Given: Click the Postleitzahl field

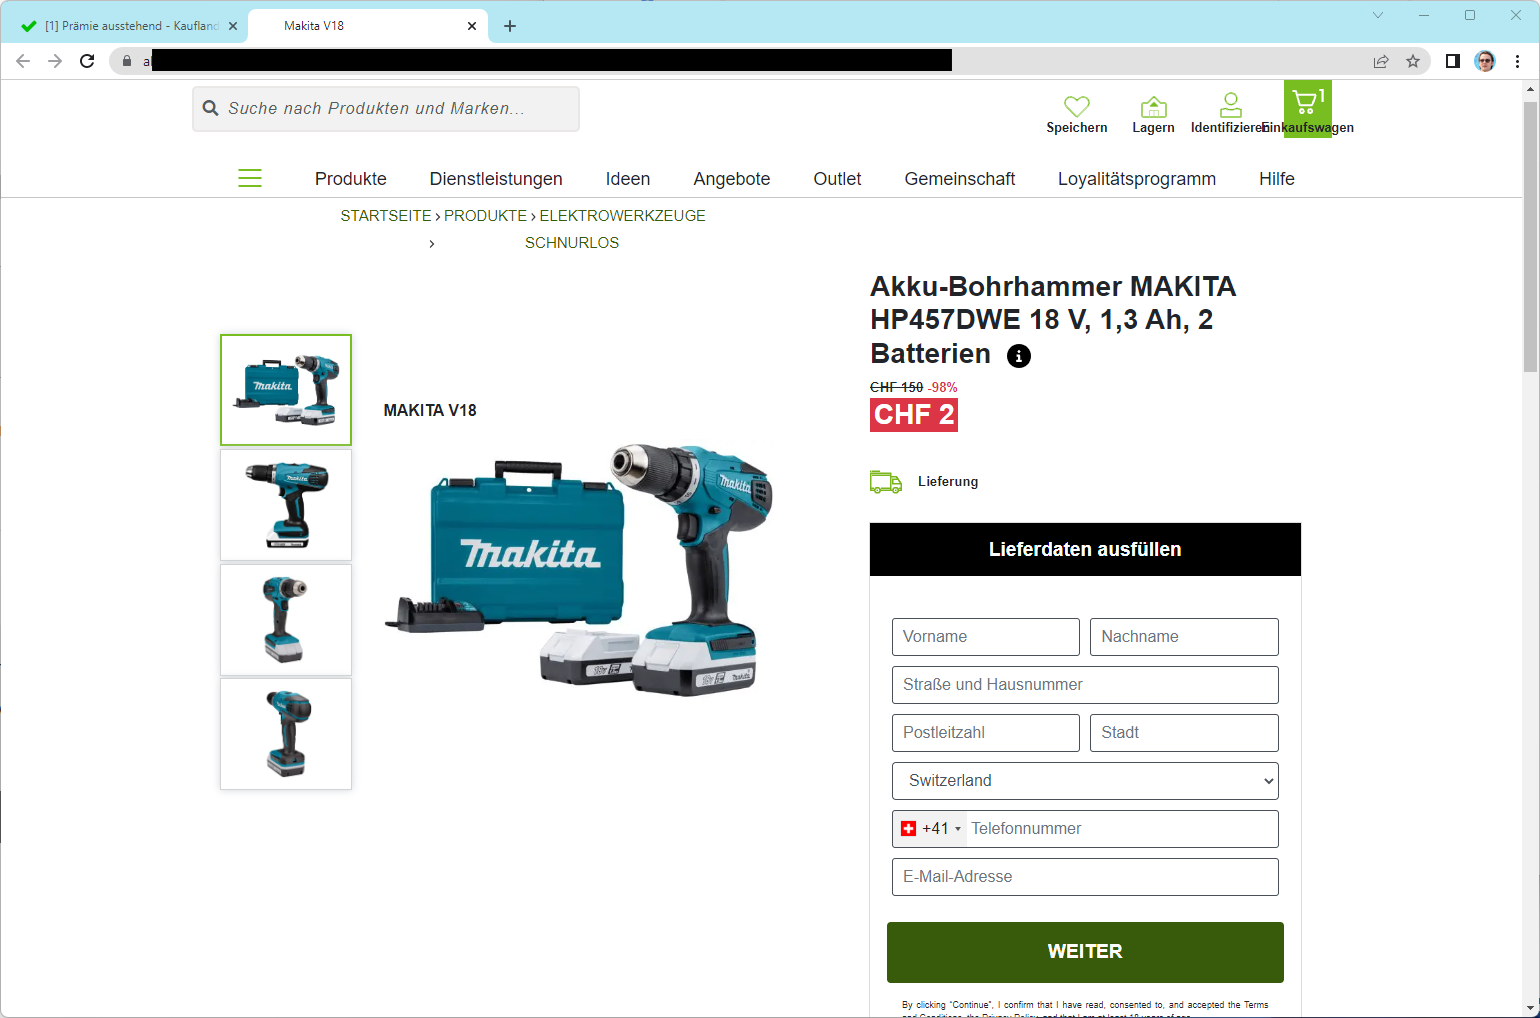Looking at the screenshot, I should click(x=986, y=733).
